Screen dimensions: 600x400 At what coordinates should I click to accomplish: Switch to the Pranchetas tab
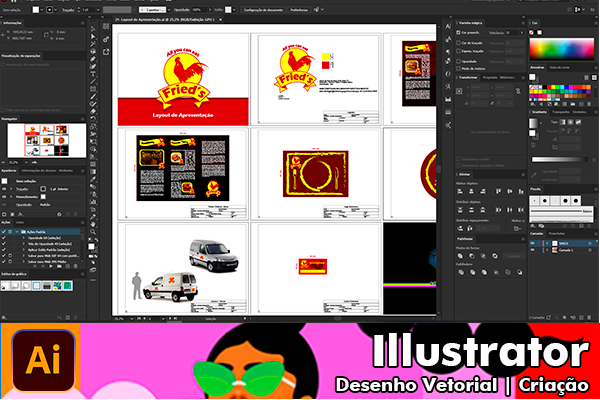[x=557, y=233]
